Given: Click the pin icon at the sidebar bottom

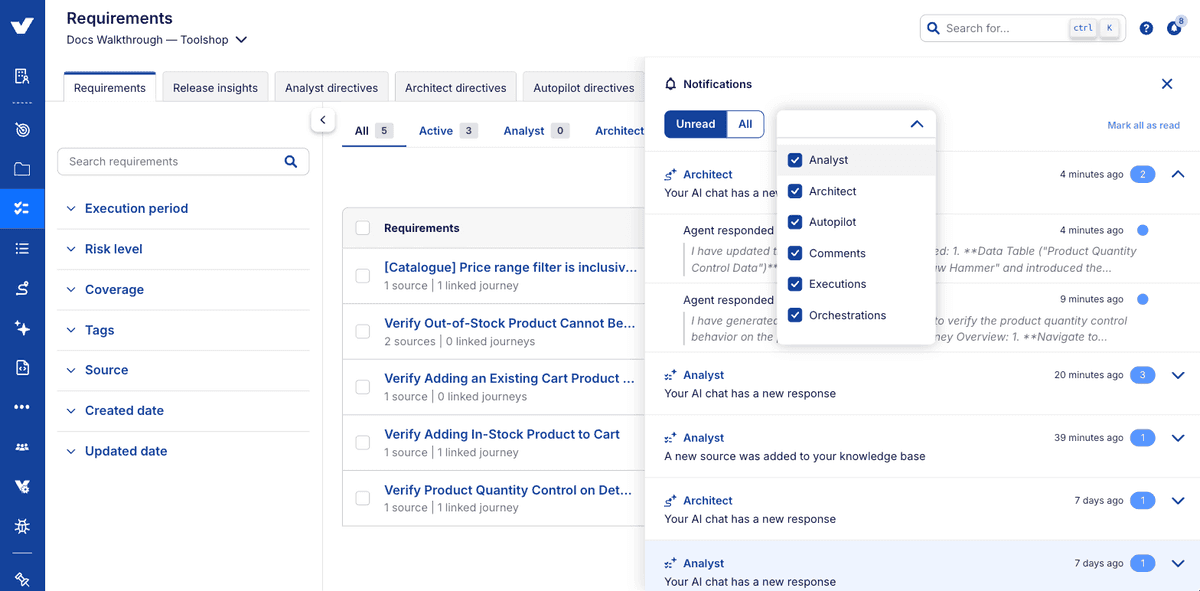Looking at the screenshot, I should click(x=22, y=579).
